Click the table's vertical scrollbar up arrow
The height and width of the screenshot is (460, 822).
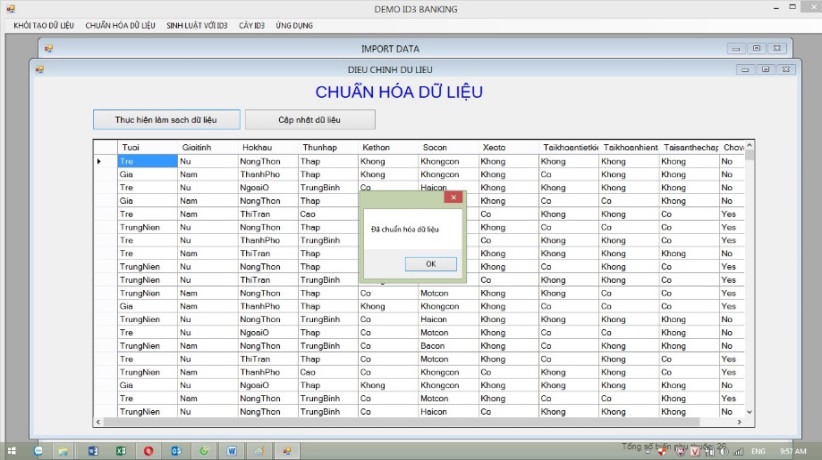click(749, 145)
